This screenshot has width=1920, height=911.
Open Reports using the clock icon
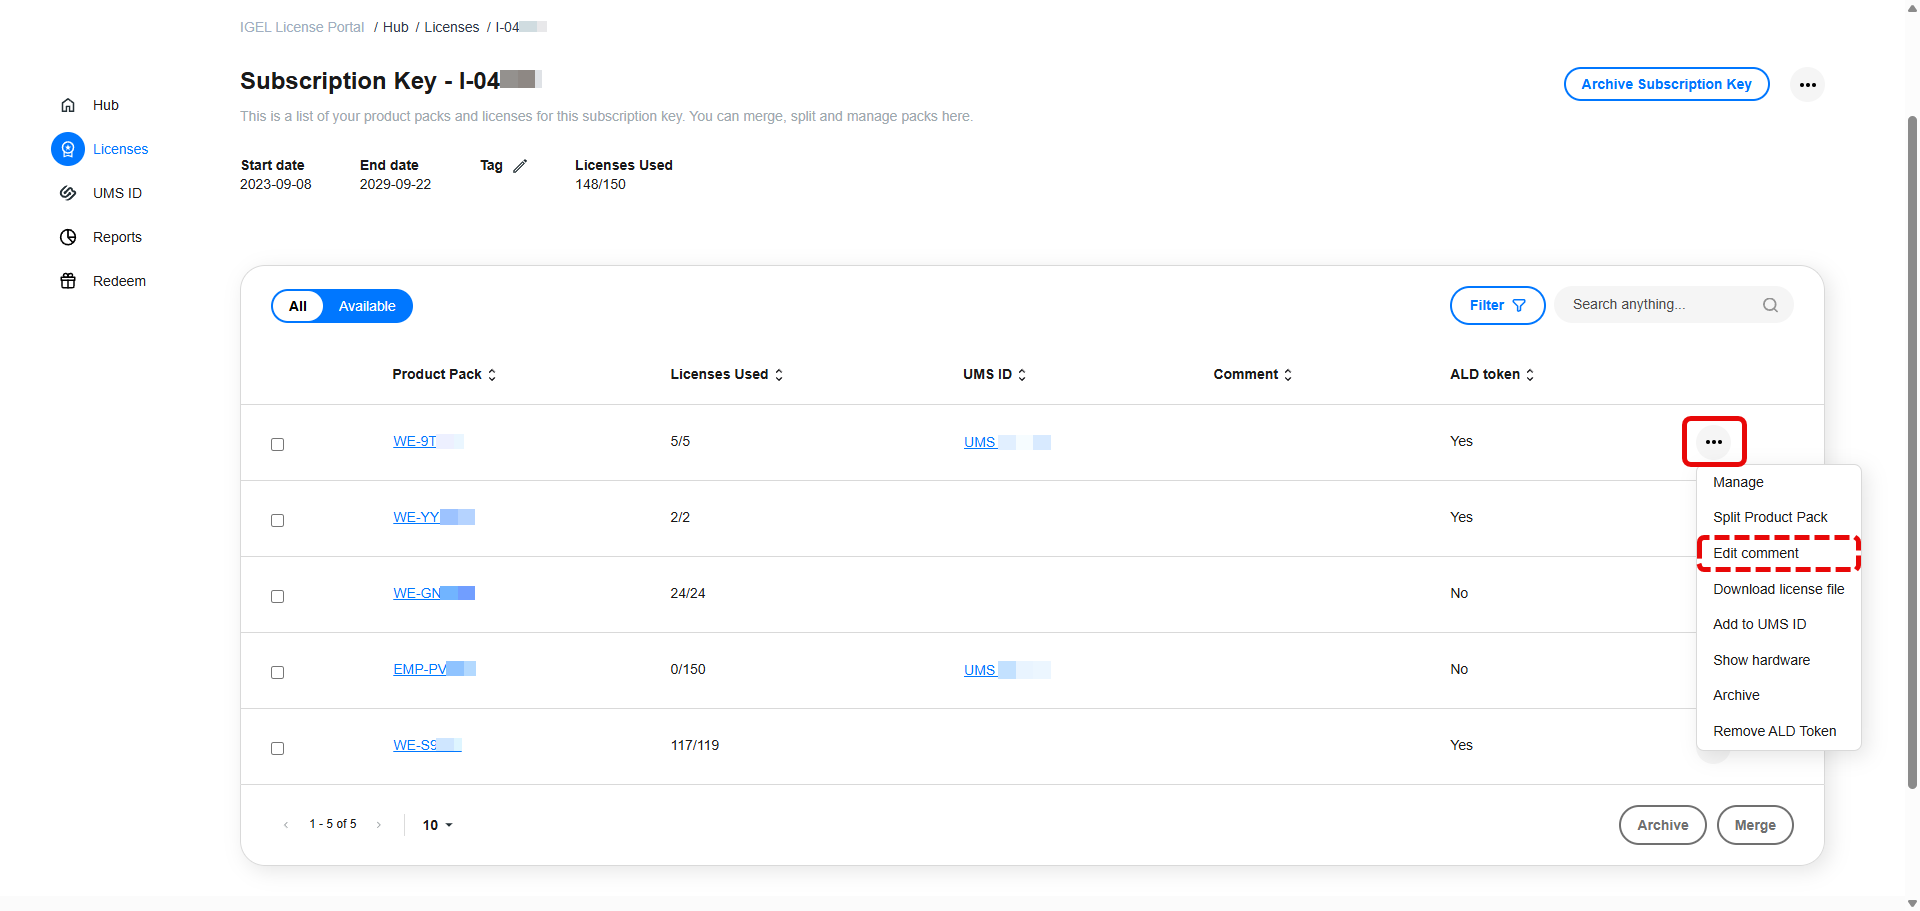coord(67,237)
